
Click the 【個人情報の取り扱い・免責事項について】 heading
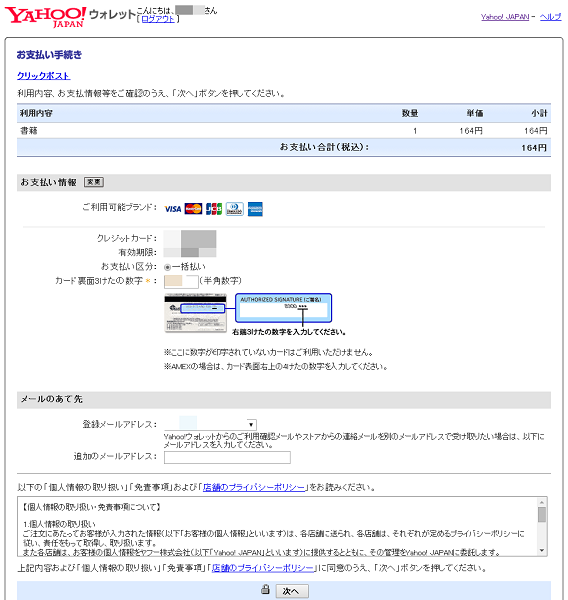[91, 507]
